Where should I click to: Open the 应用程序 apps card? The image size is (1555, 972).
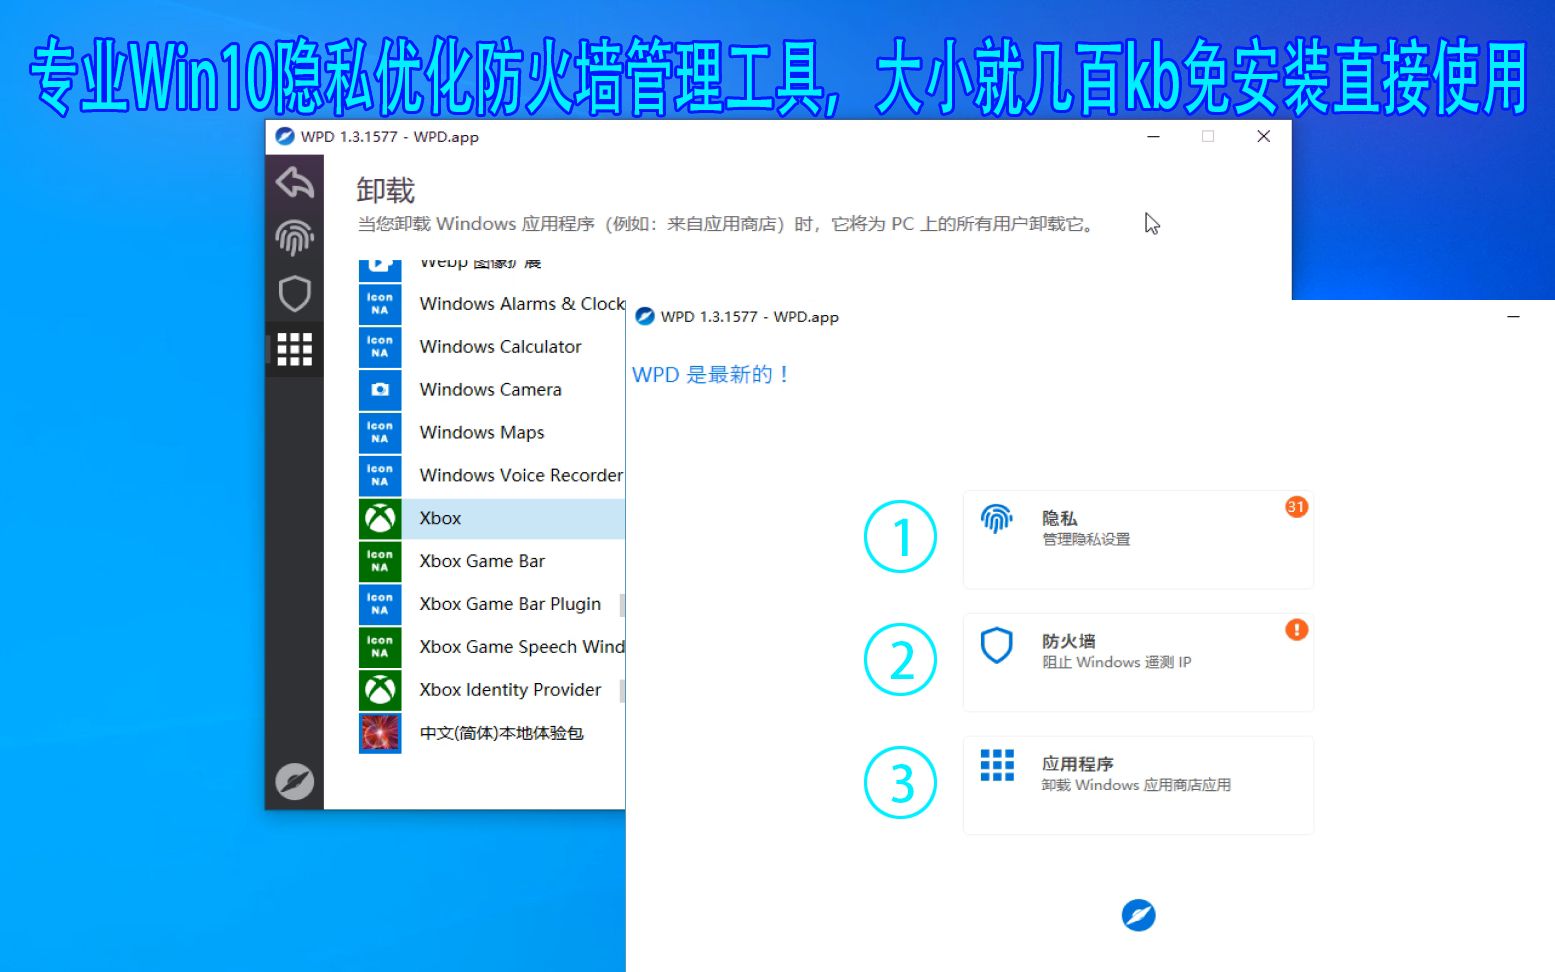(x=1138, y=786)
